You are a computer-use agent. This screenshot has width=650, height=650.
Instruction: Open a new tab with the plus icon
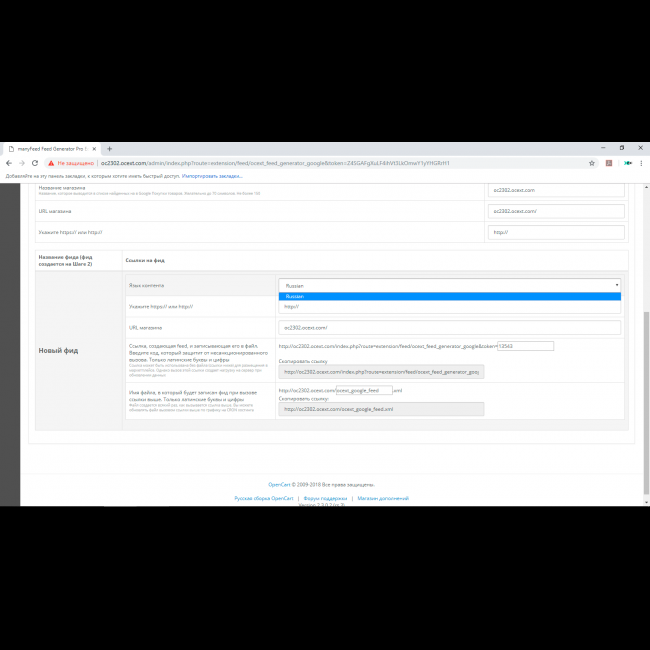[109, 148]
